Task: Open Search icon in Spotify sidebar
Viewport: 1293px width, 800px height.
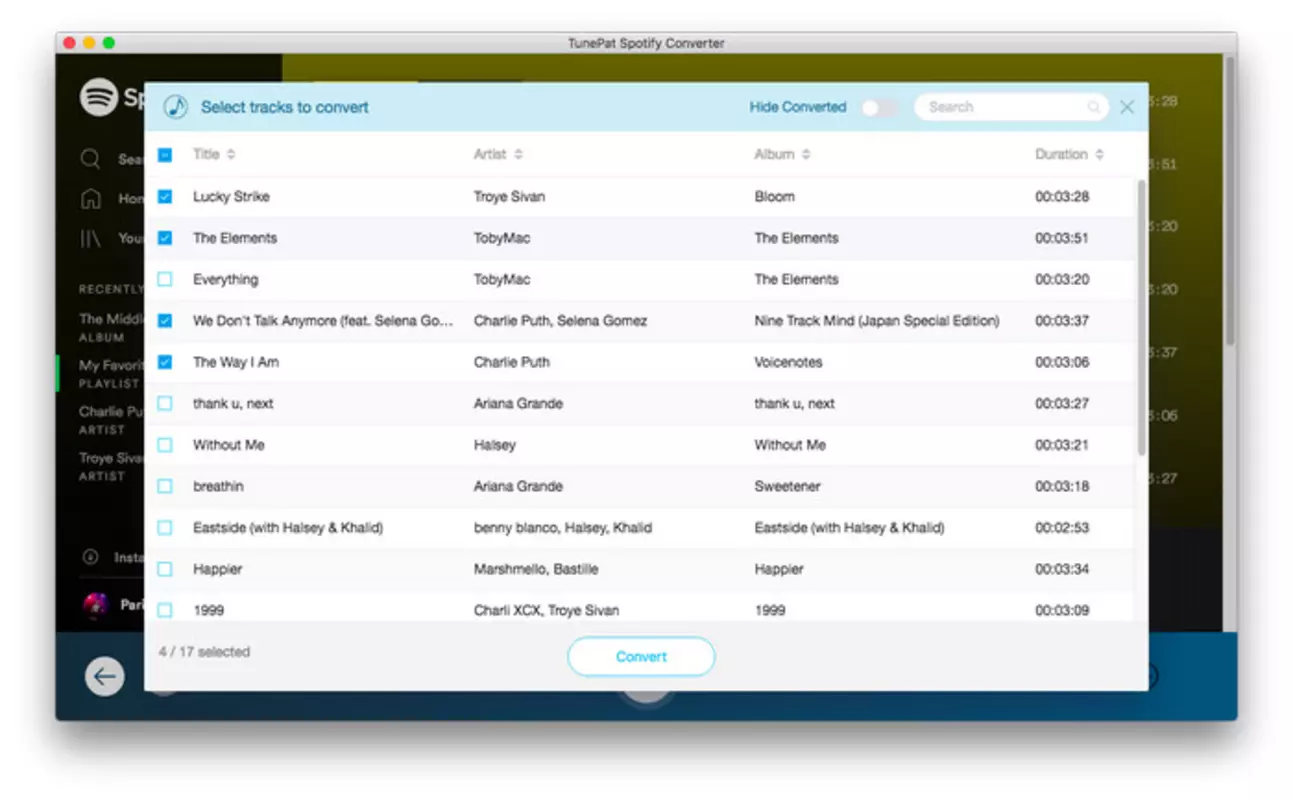Action: point(91,159)
